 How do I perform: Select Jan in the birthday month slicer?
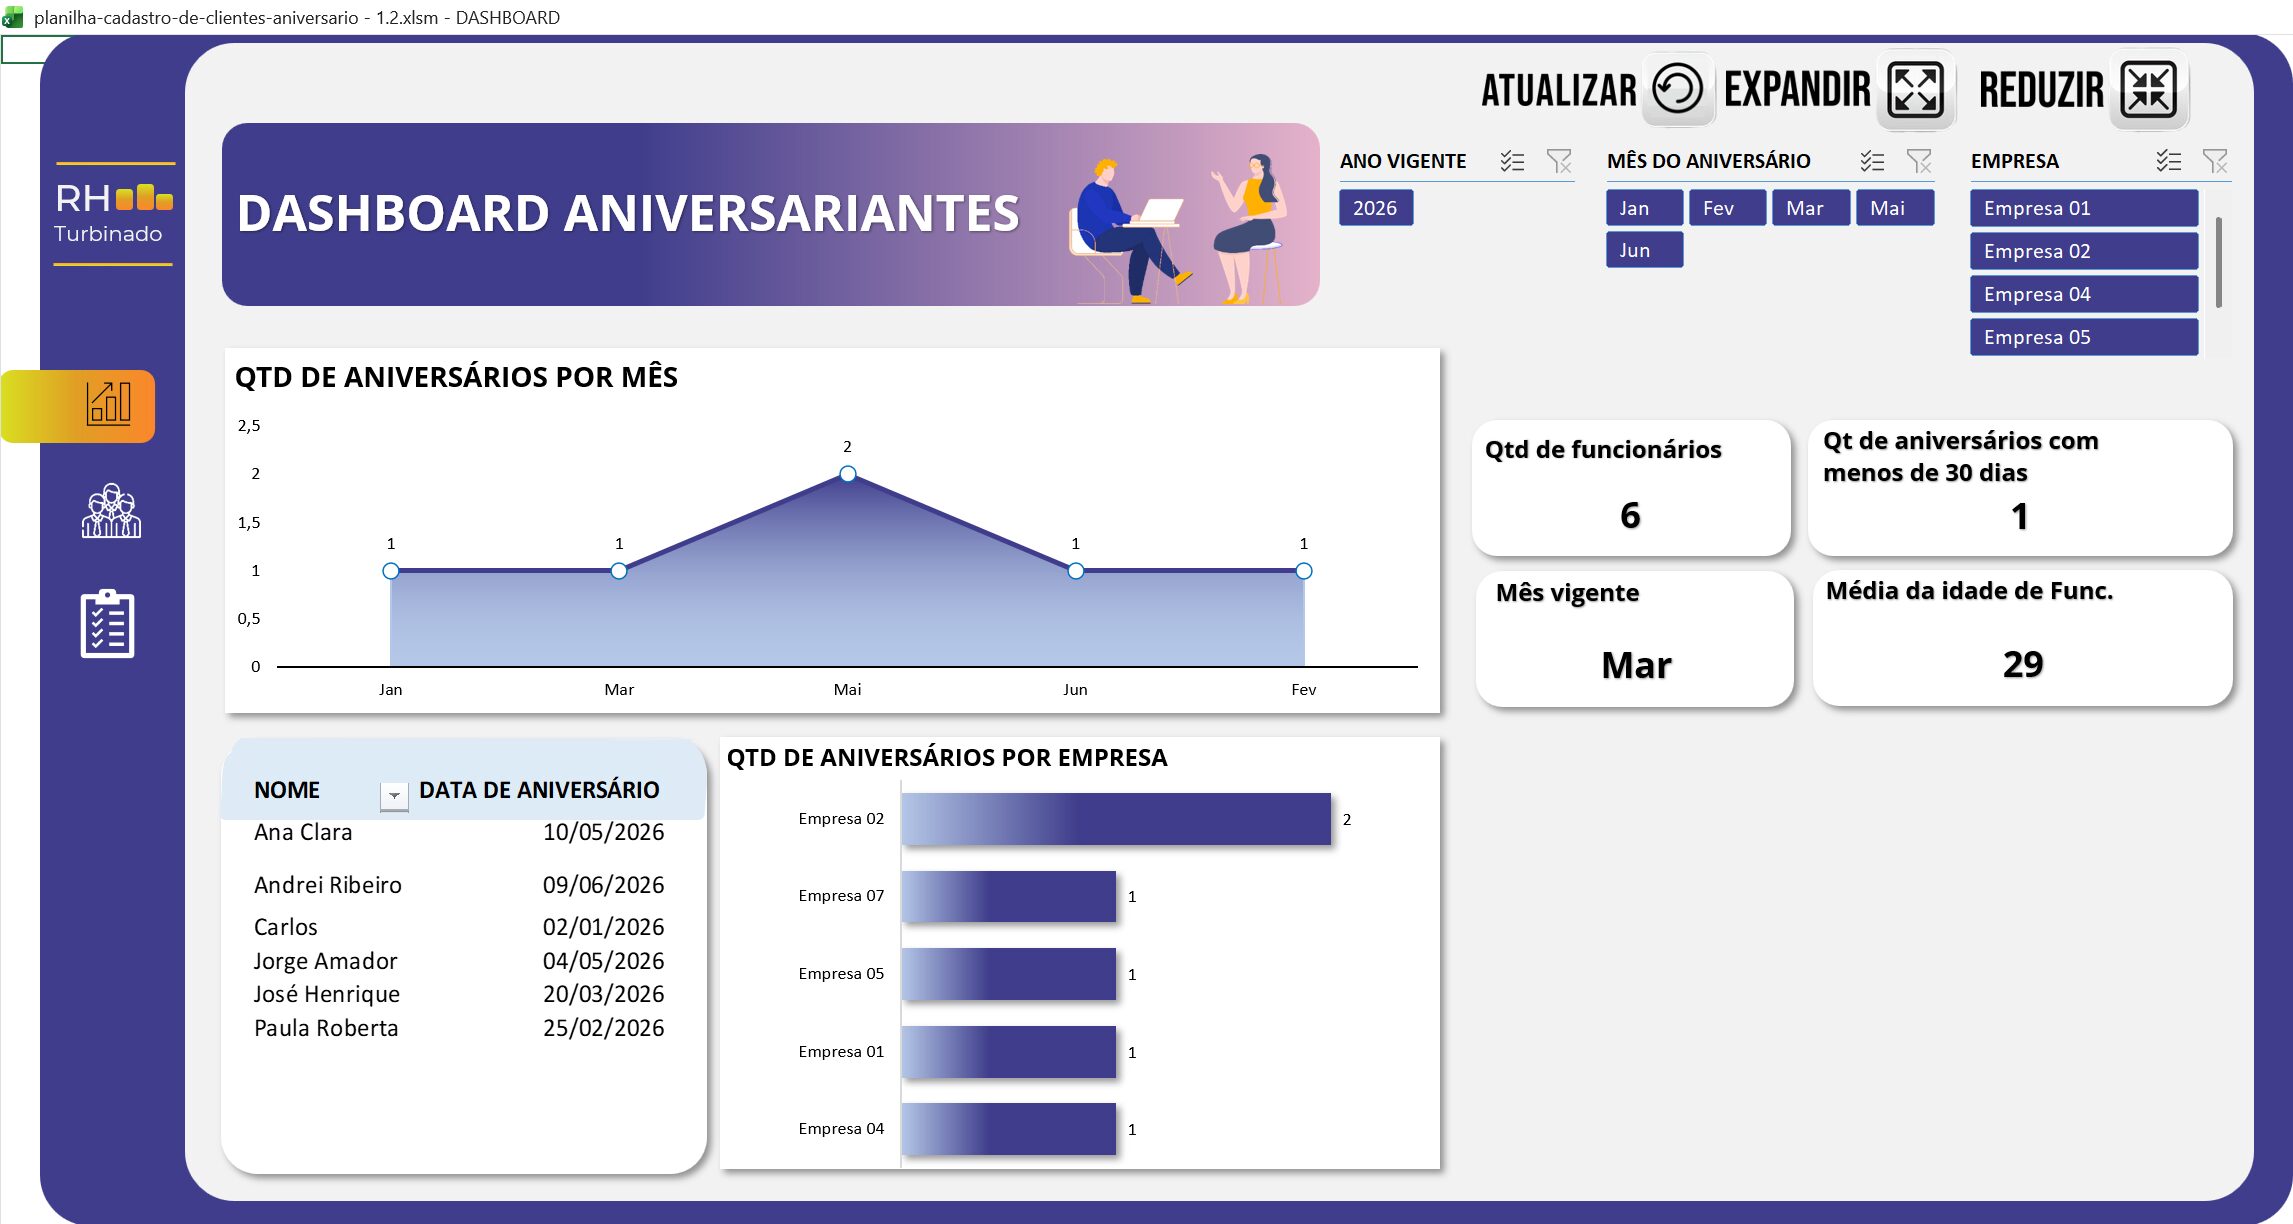1643,207
